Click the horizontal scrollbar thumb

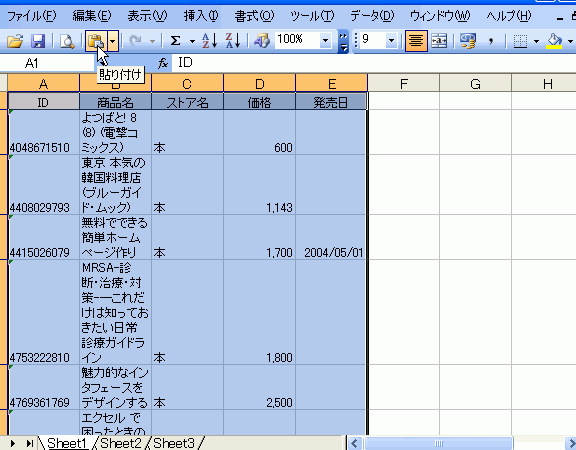click(x=439, y=443)
